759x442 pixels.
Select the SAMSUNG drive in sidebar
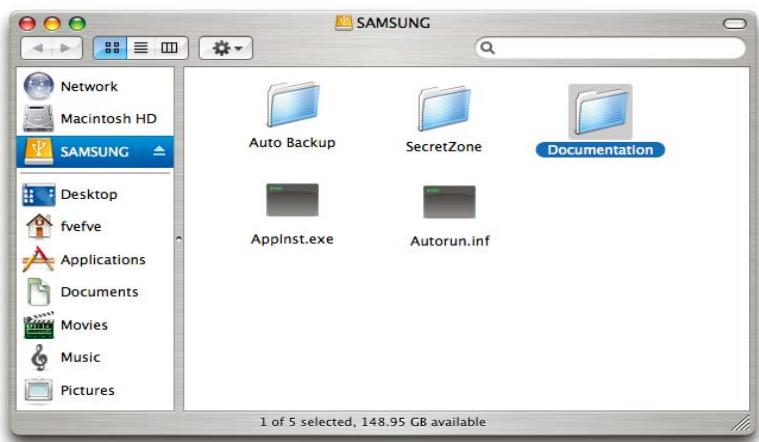click(x=95, y=152)
